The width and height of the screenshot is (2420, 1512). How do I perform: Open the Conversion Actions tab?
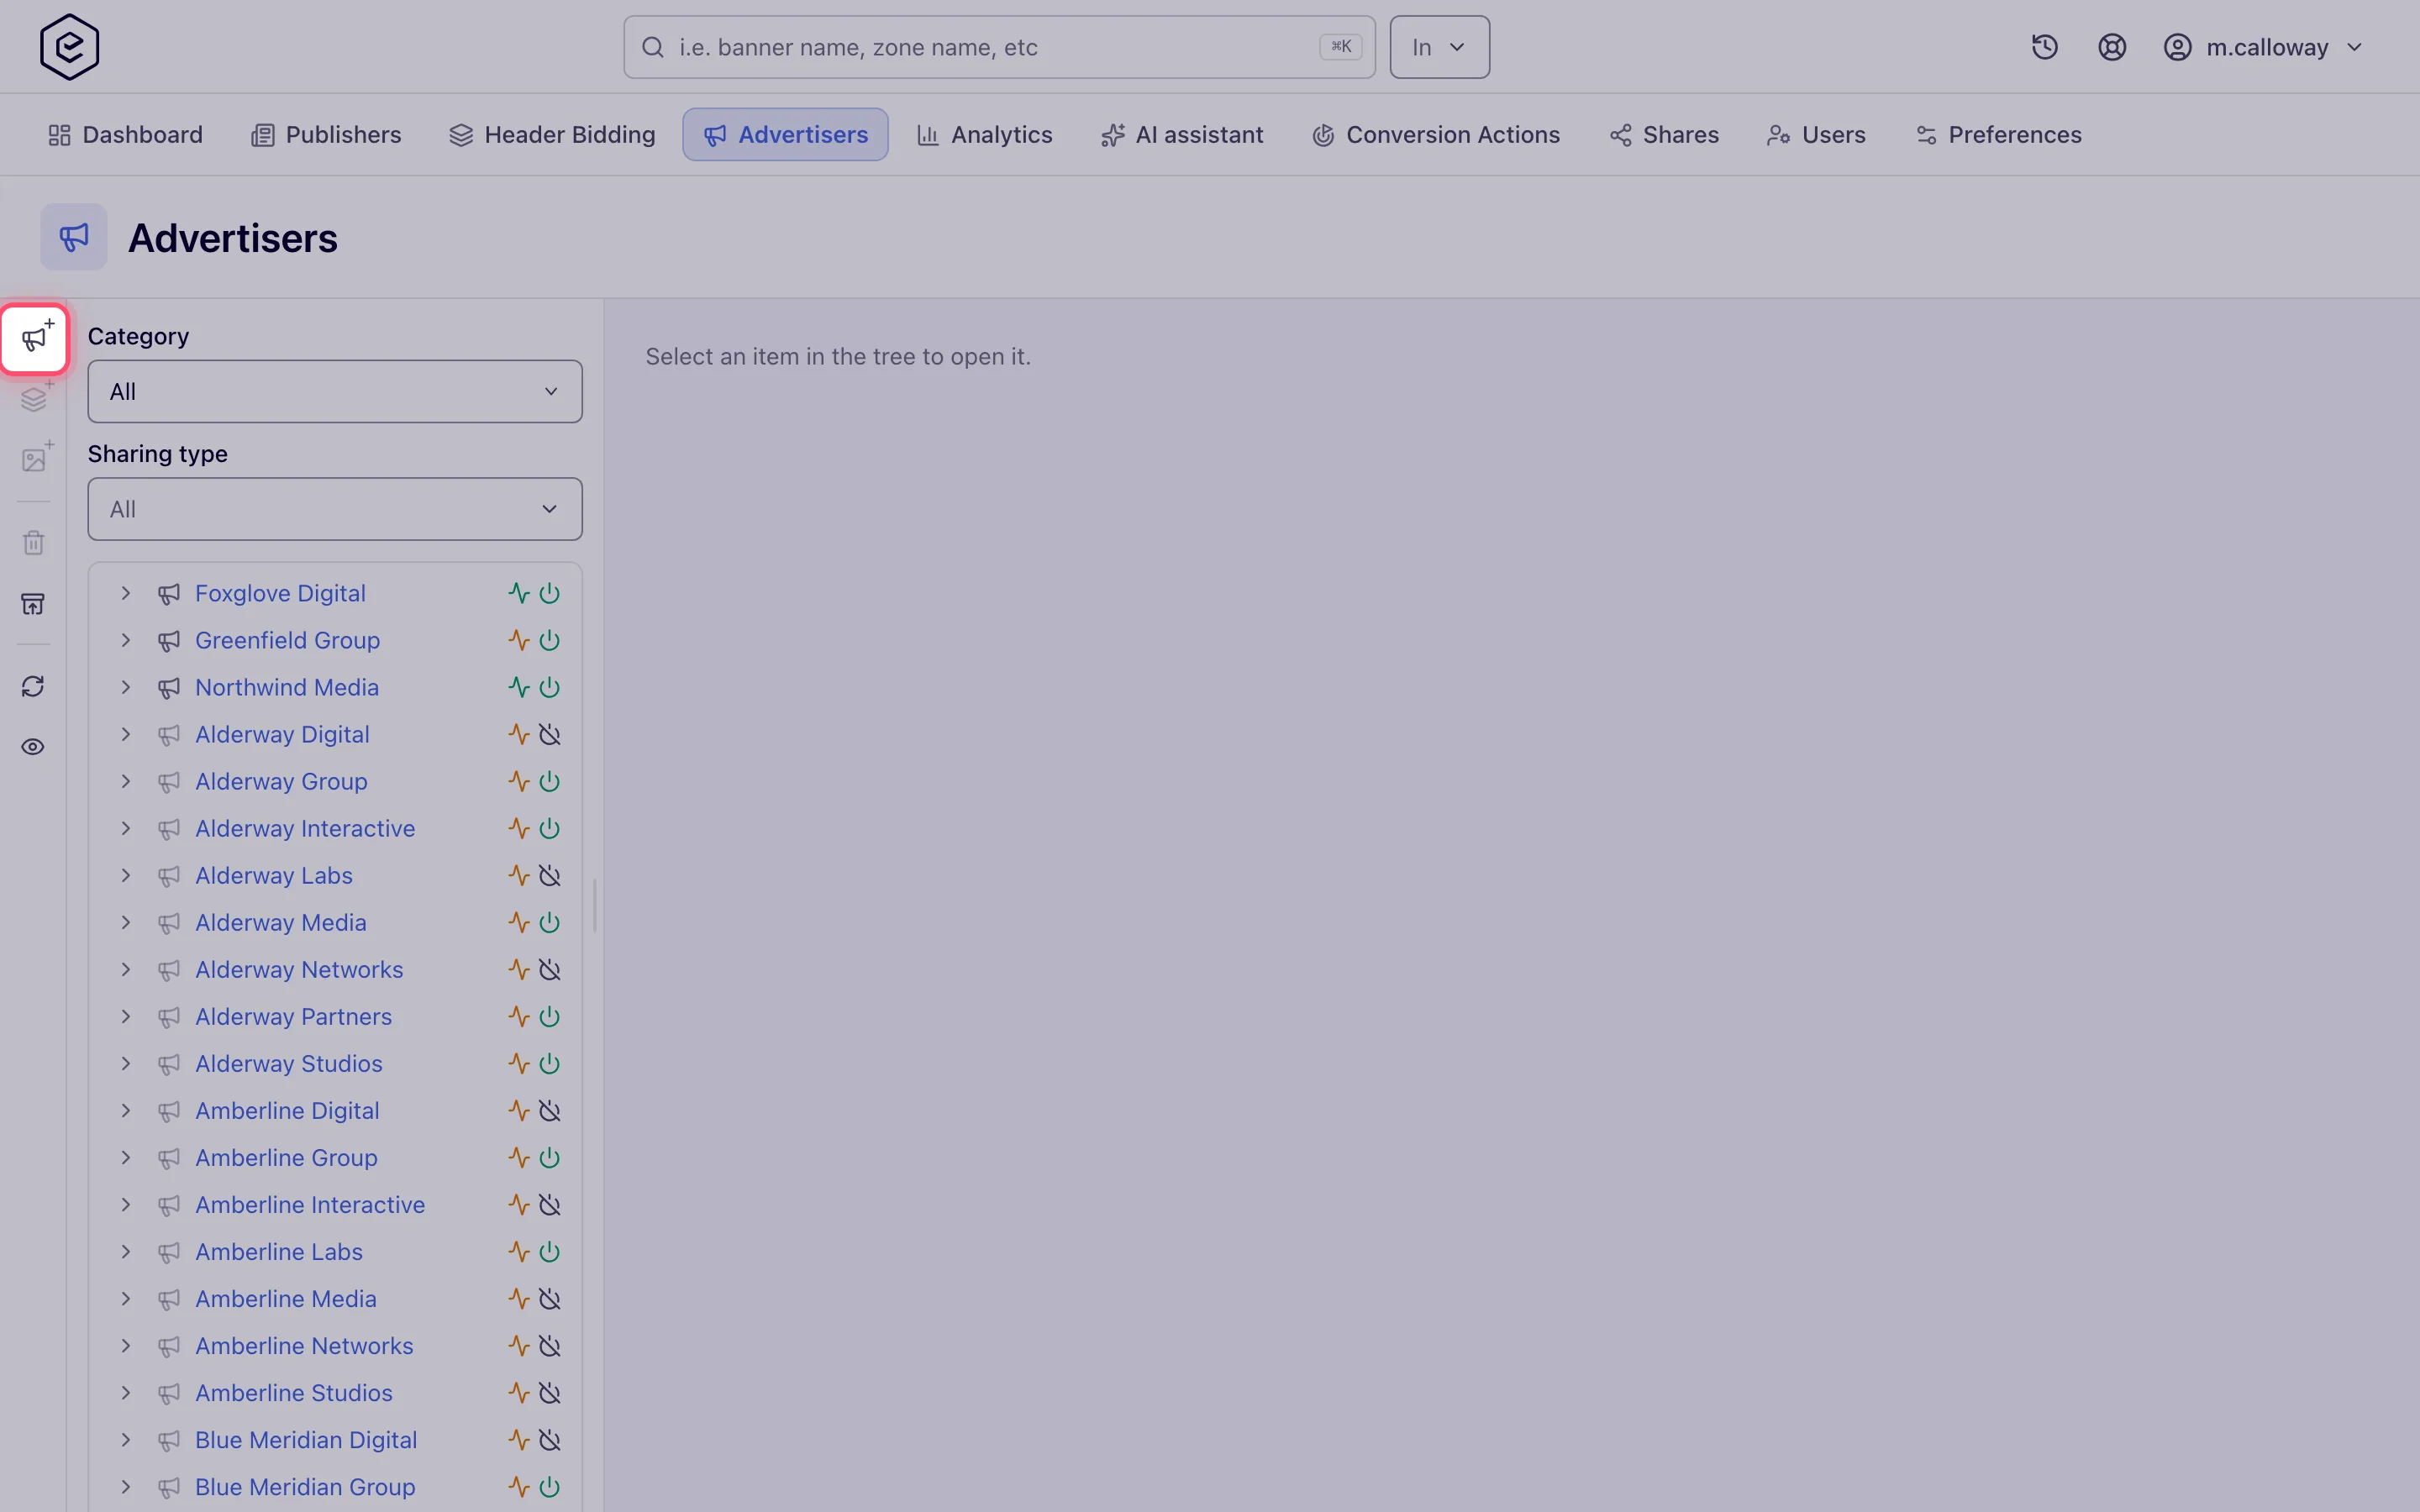(1436, 135)
